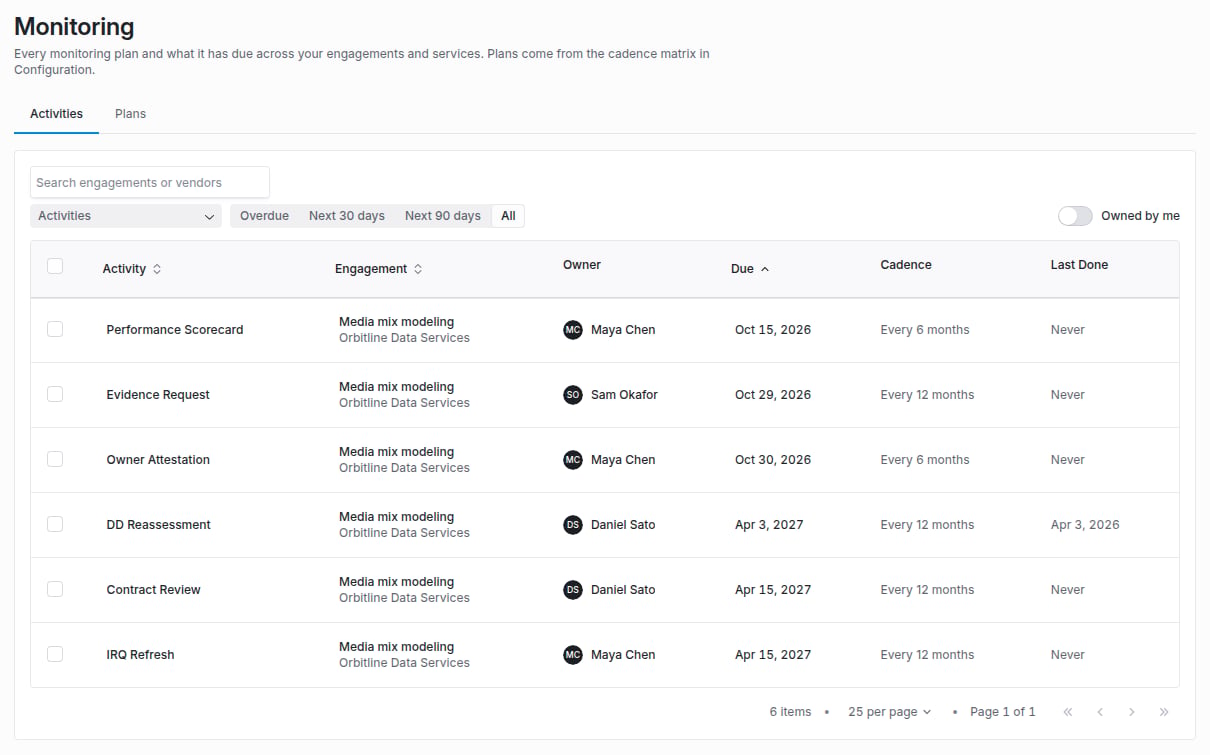Click Maya Chen avatar in Performance Scorecard row

pos(573,330)
